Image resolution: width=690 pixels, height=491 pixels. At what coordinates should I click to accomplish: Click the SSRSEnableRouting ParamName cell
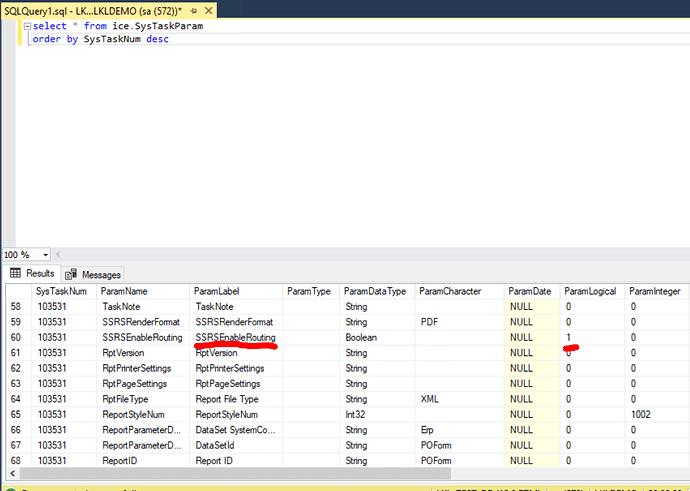143,337
